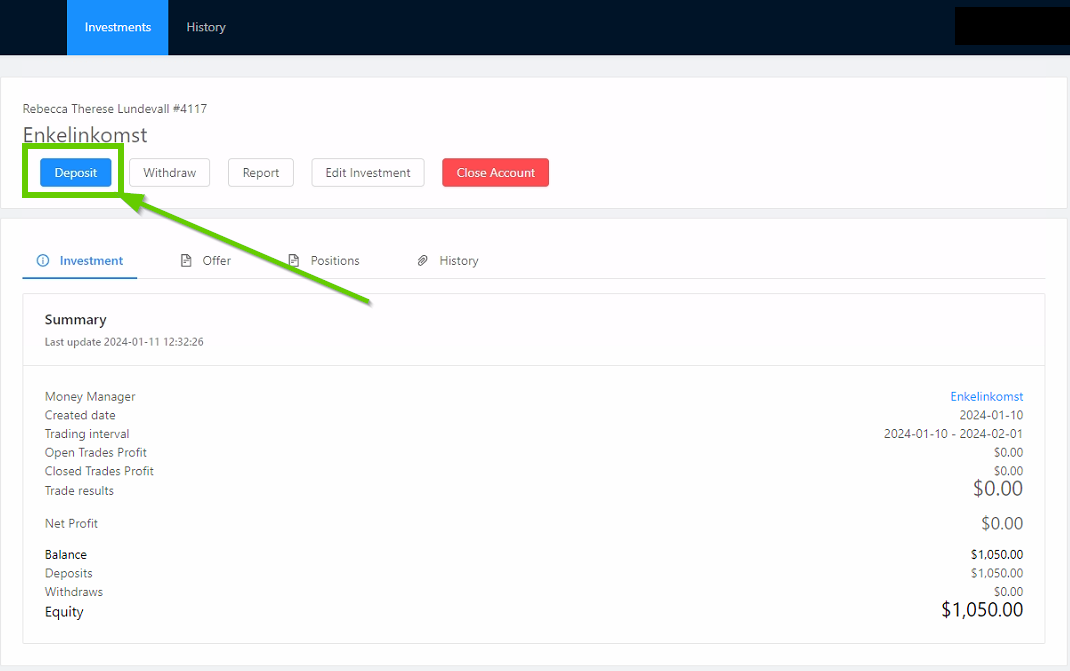Click the account name Rebecca Therese Lundevall #4117
This screenshot has height=671, width=1070.
[x=115, y=109]
